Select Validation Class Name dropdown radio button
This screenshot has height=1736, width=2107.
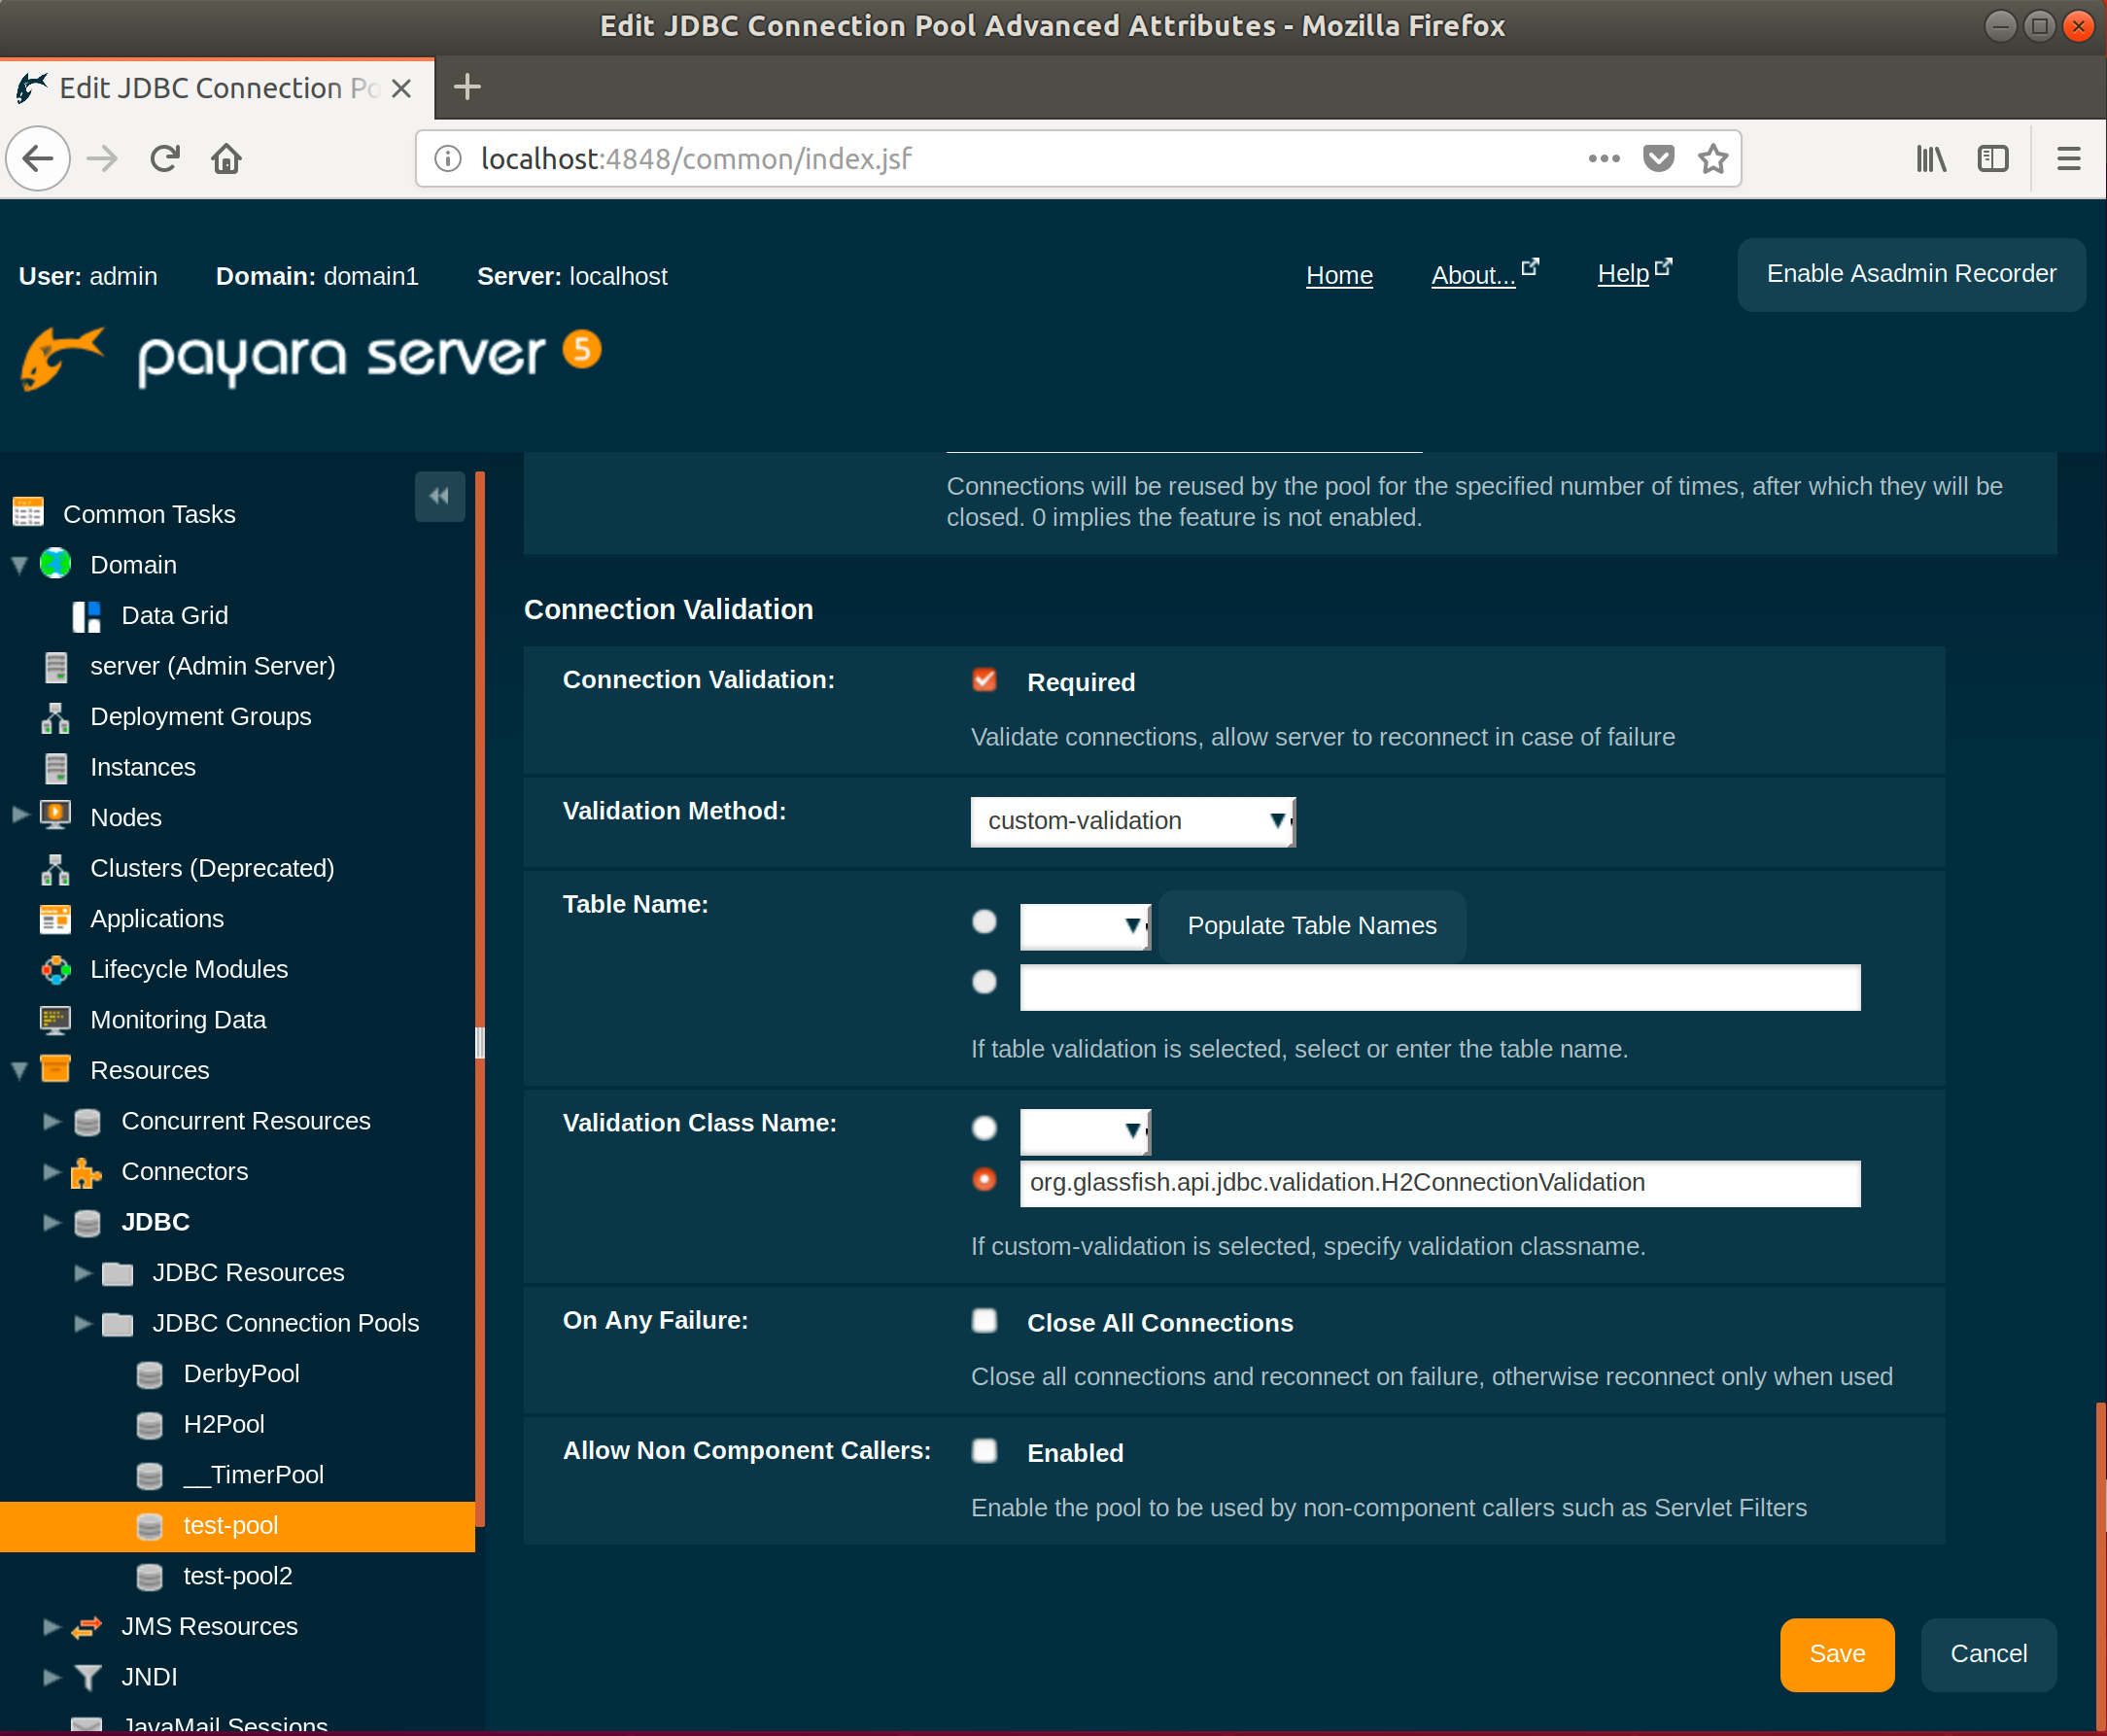(984, 1129)
